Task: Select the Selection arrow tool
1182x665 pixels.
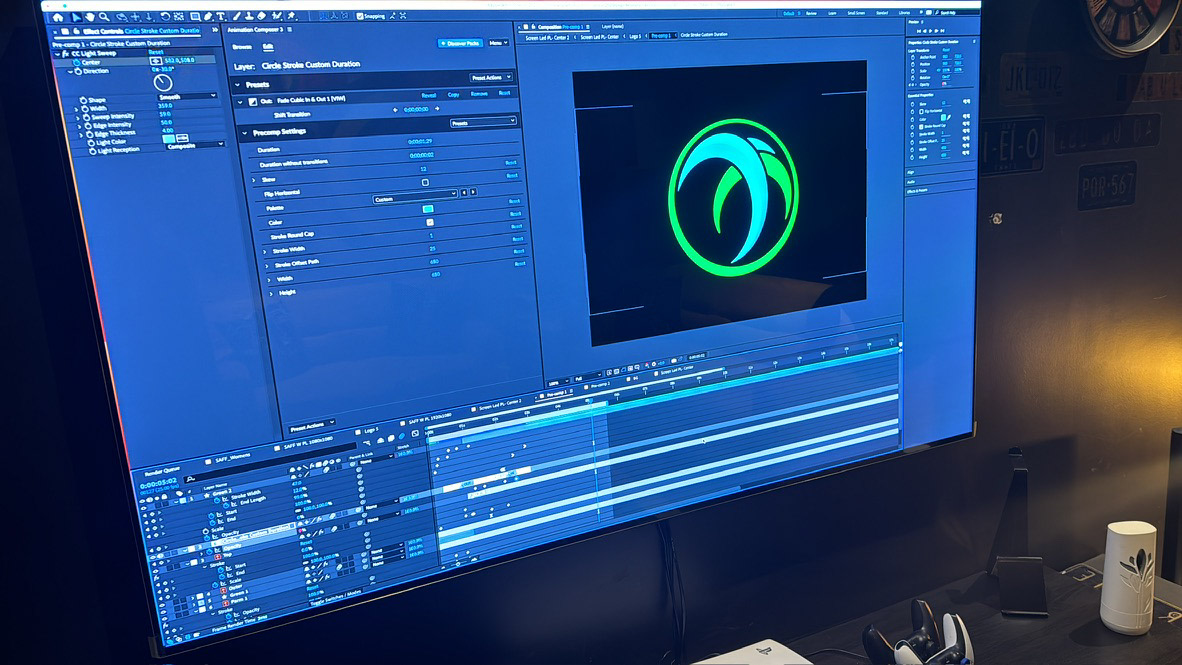Action: click(x=76, y=16)
